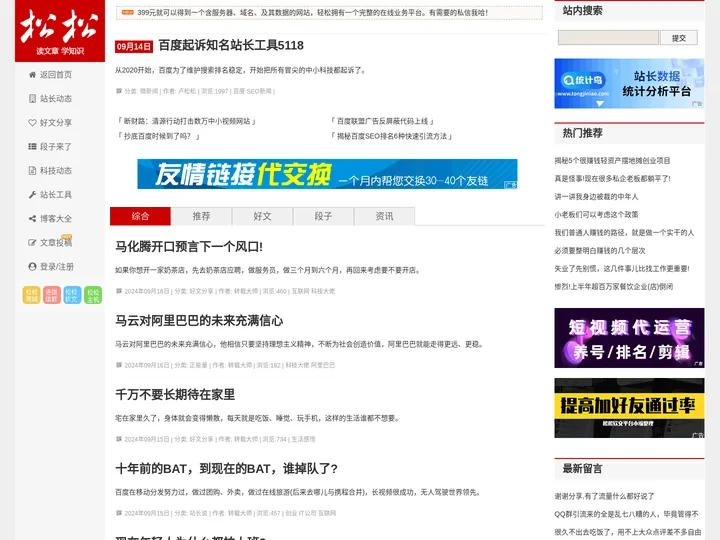
Task: Click the document icon beside 科技动态
Action: [x=32, y=171]
